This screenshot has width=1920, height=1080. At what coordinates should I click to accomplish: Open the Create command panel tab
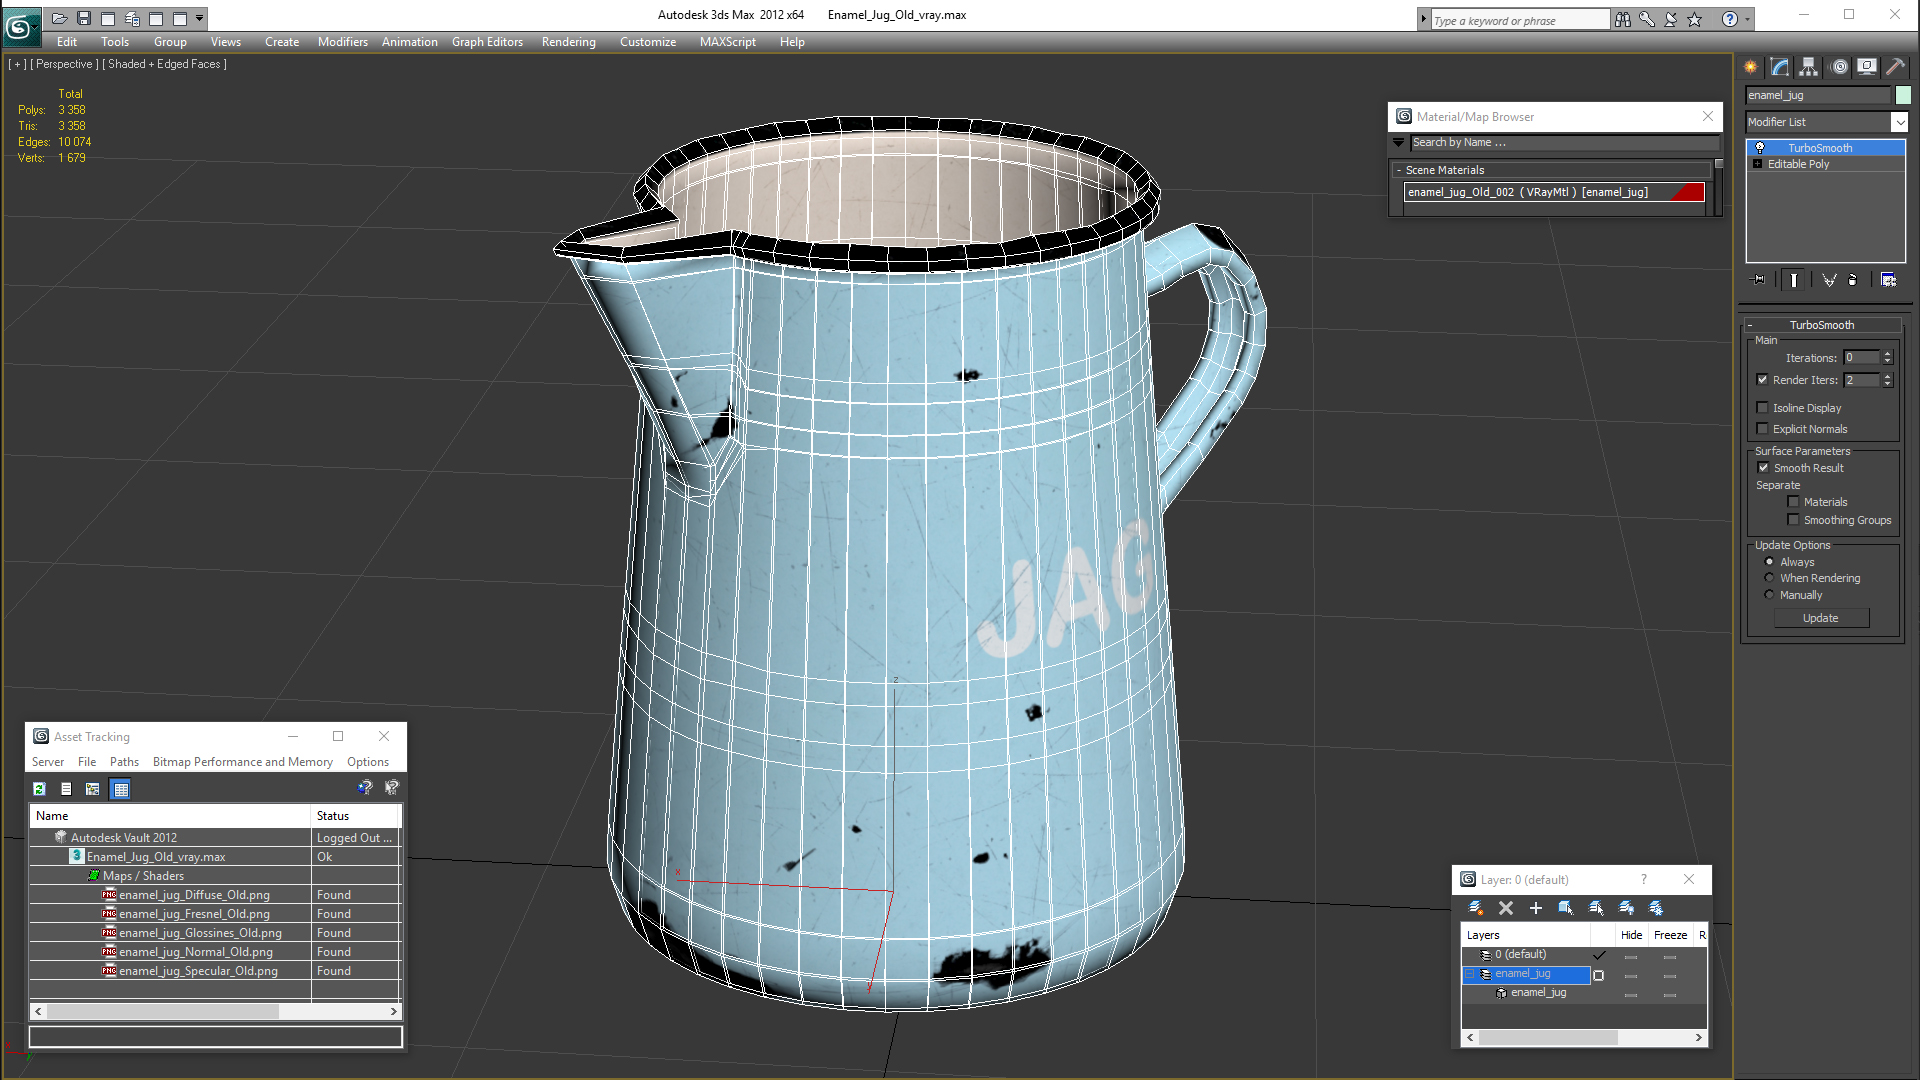point(1751,67)
